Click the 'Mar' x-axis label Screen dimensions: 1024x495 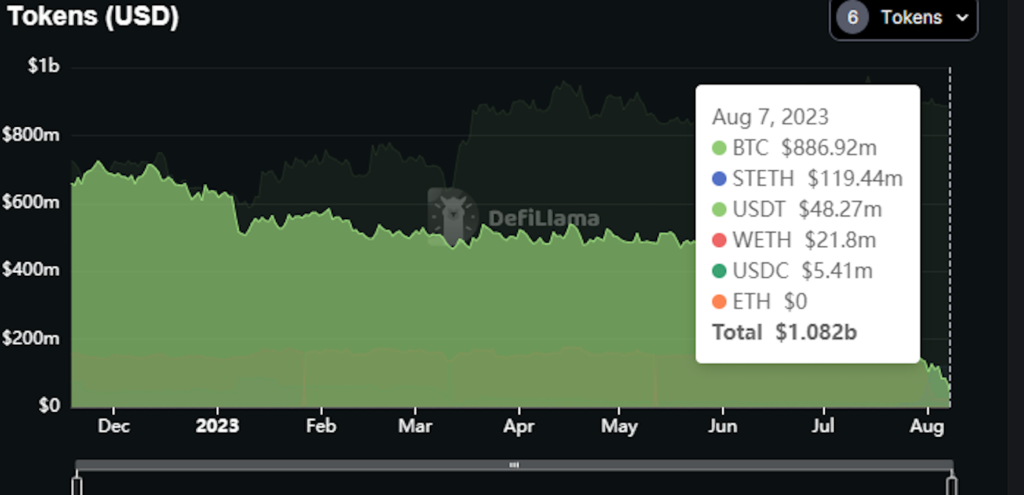pyautogui.click(x=415, y=426)
